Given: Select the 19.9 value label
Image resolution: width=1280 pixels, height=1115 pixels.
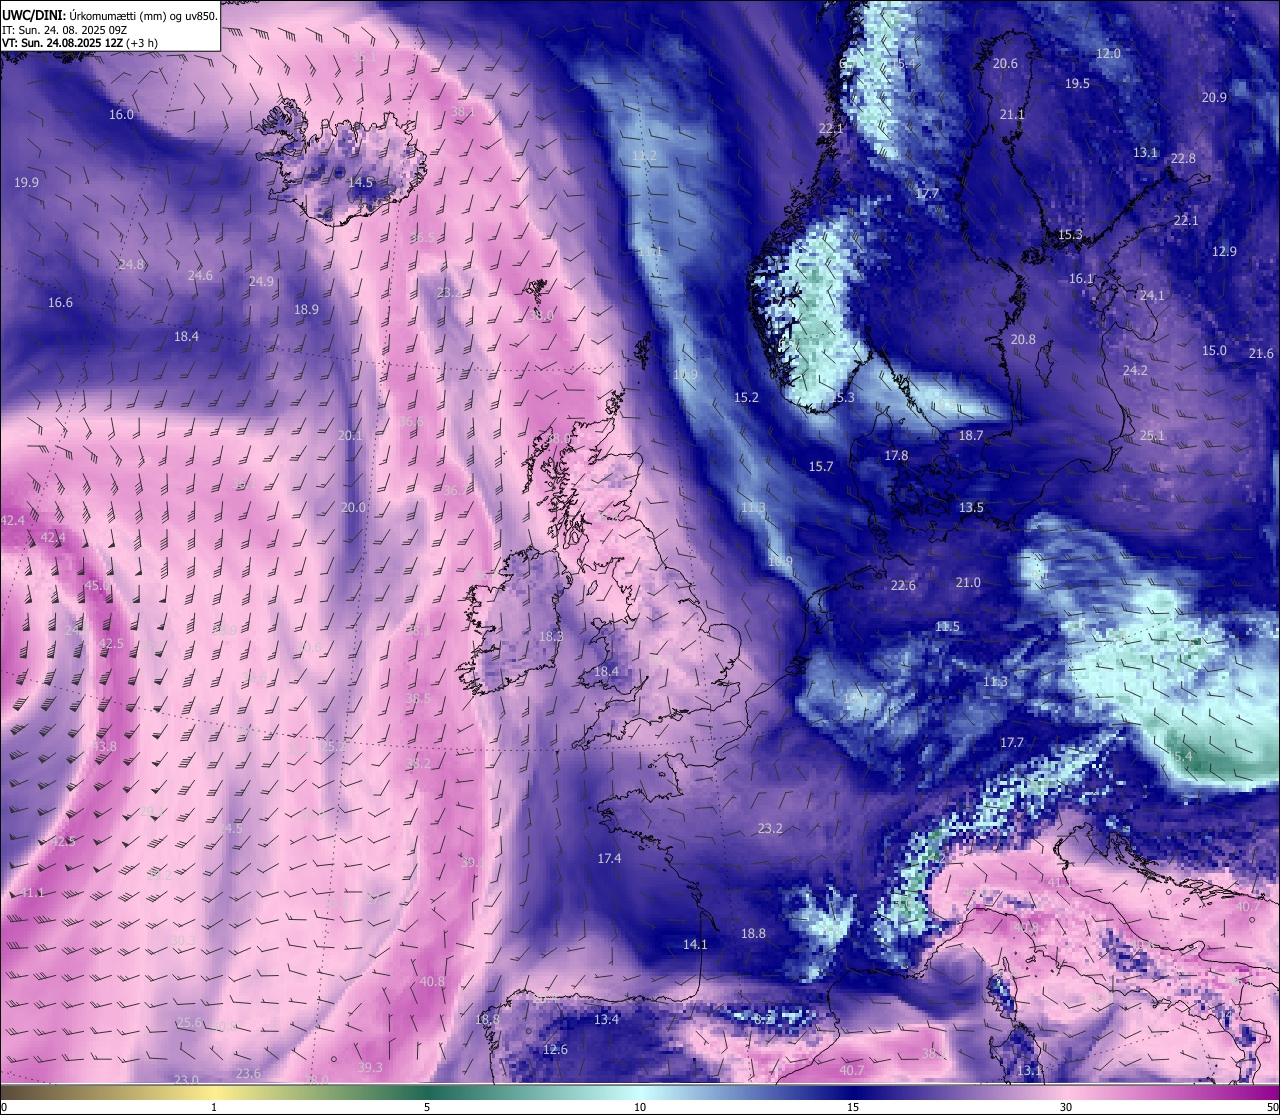Looking at the screenshot, I should tap(27, 183).
